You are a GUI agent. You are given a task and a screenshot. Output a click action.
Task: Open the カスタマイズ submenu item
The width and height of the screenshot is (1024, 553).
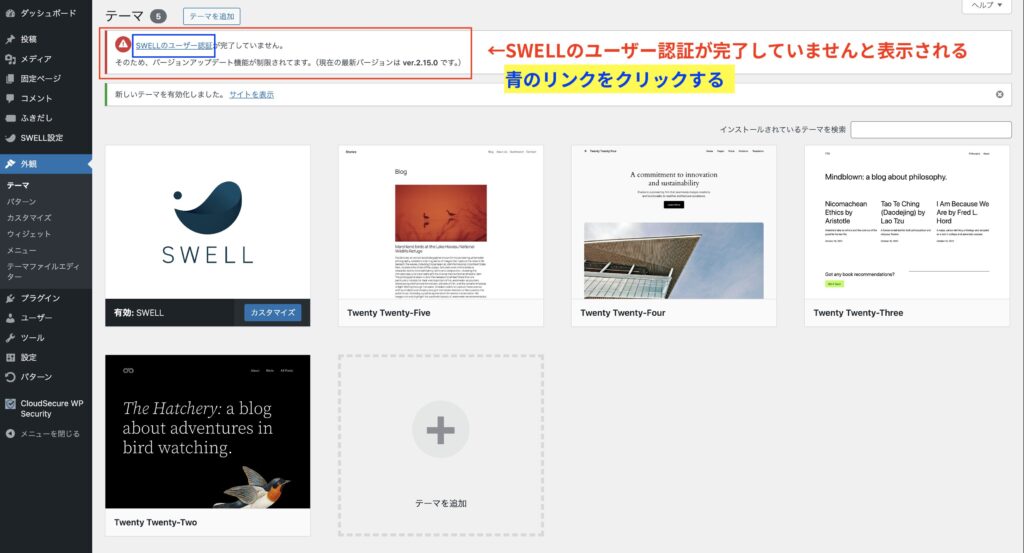tap(29, 218)
